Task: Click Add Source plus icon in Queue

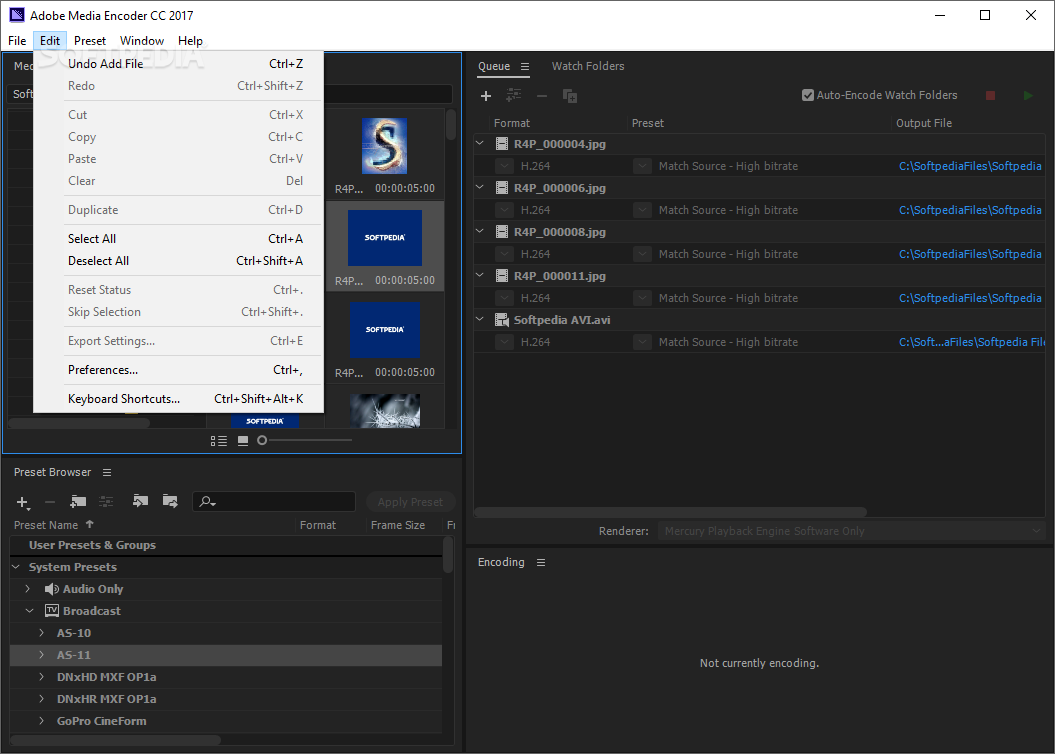Action: pyautogui.click(x=486, y=96)
